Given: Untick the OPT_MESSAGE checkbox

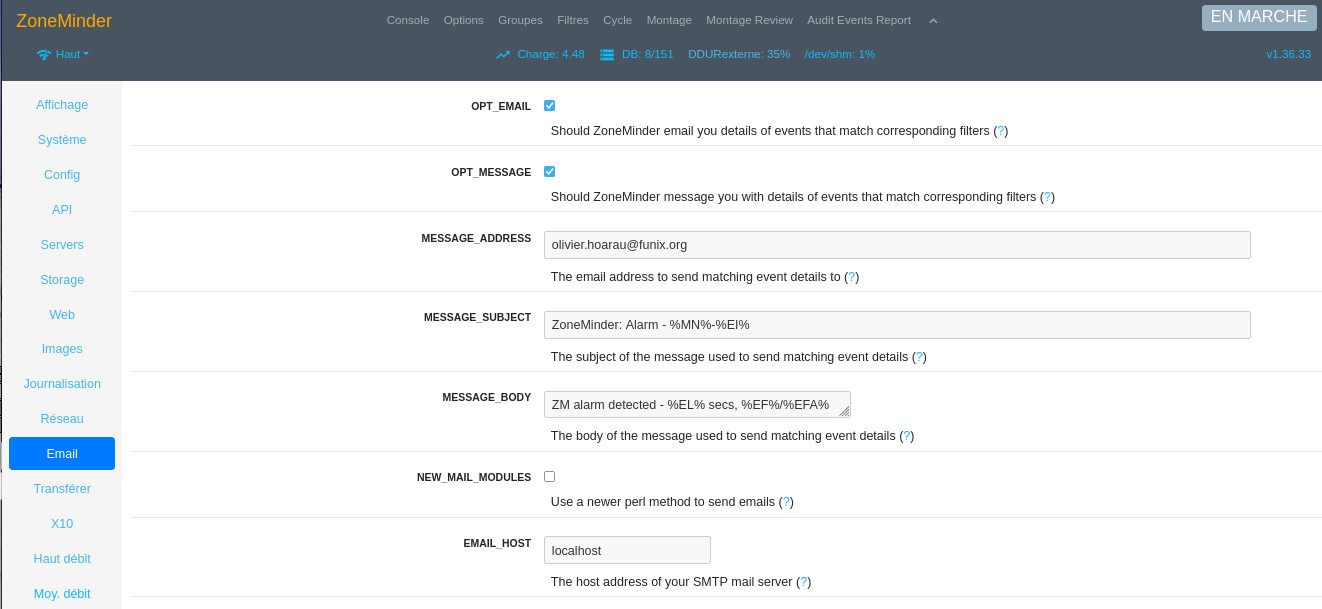Looking at the screenshot, I should click(x=549, y=171).
